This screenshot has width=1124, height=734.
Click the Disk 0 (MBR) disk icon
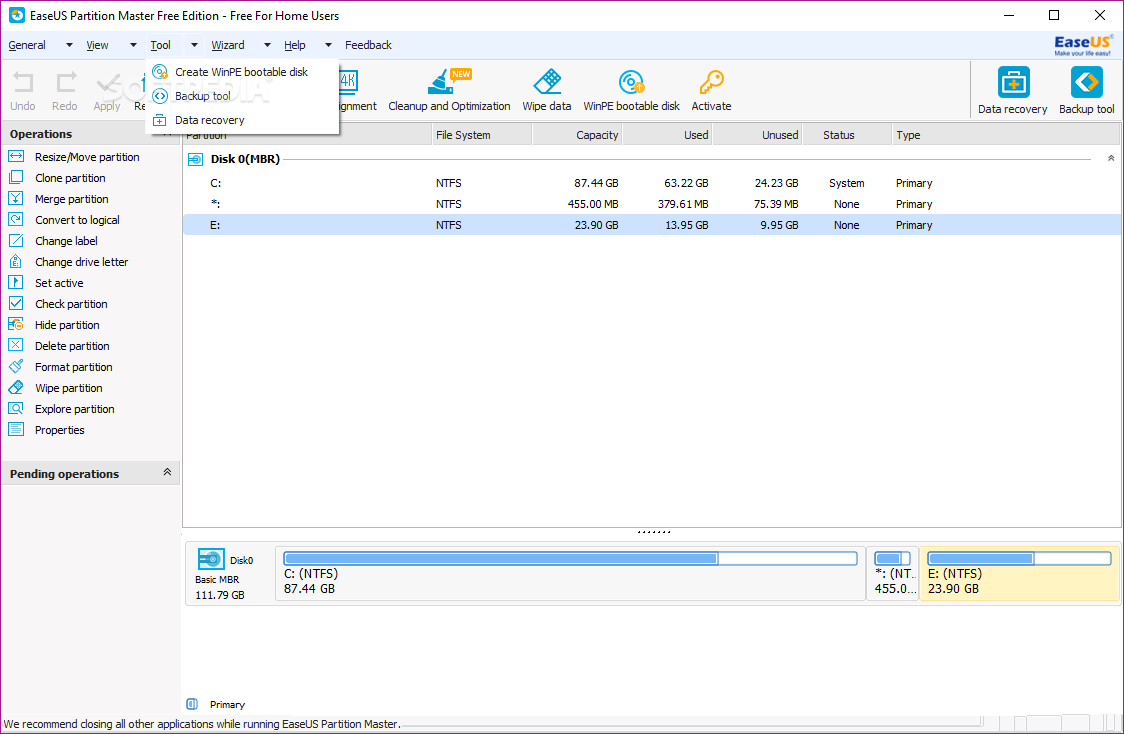[195, 159]
